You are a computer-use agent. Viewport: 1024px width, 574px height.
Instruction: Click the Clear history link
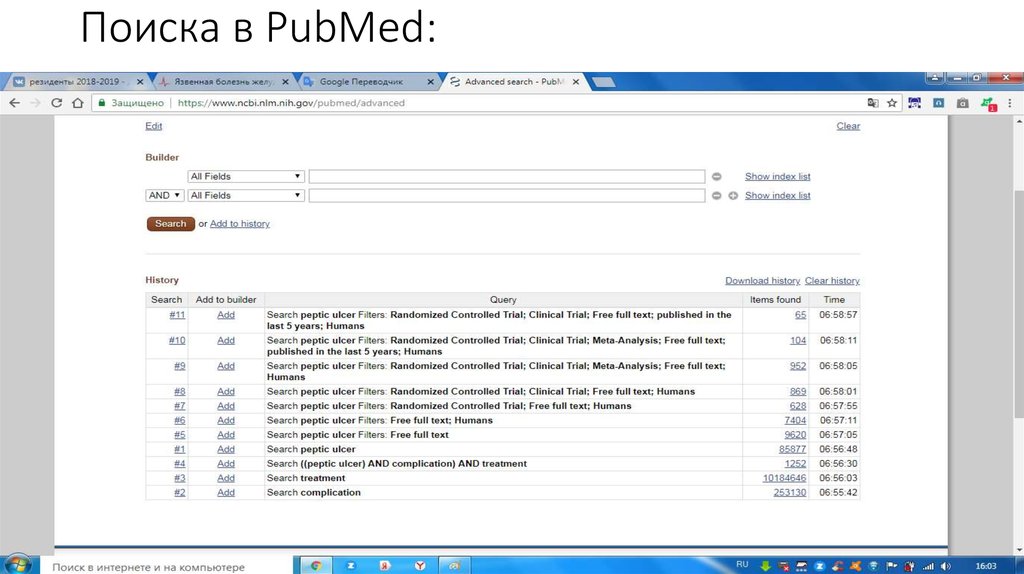(832, 281)
